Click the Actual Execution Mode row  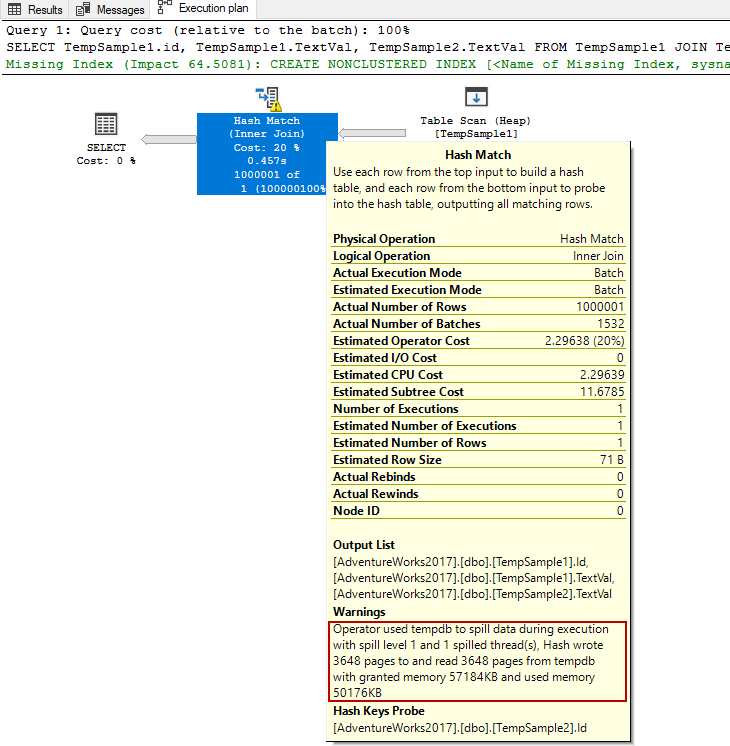coord(478,273)
